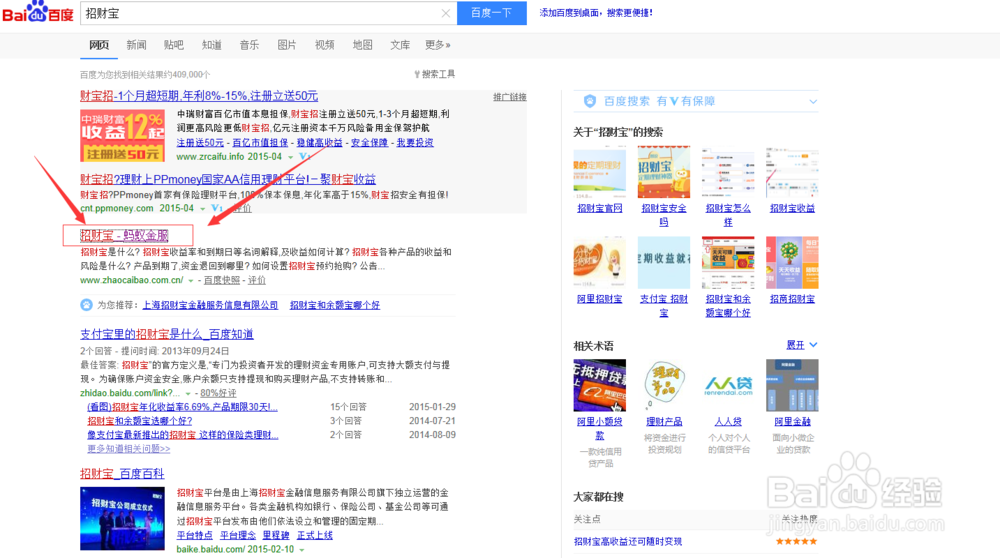This screenshot has width=1000, height=558.
Task: Open the PPmoney 财宝招 result title
Action: pos(228,179)
